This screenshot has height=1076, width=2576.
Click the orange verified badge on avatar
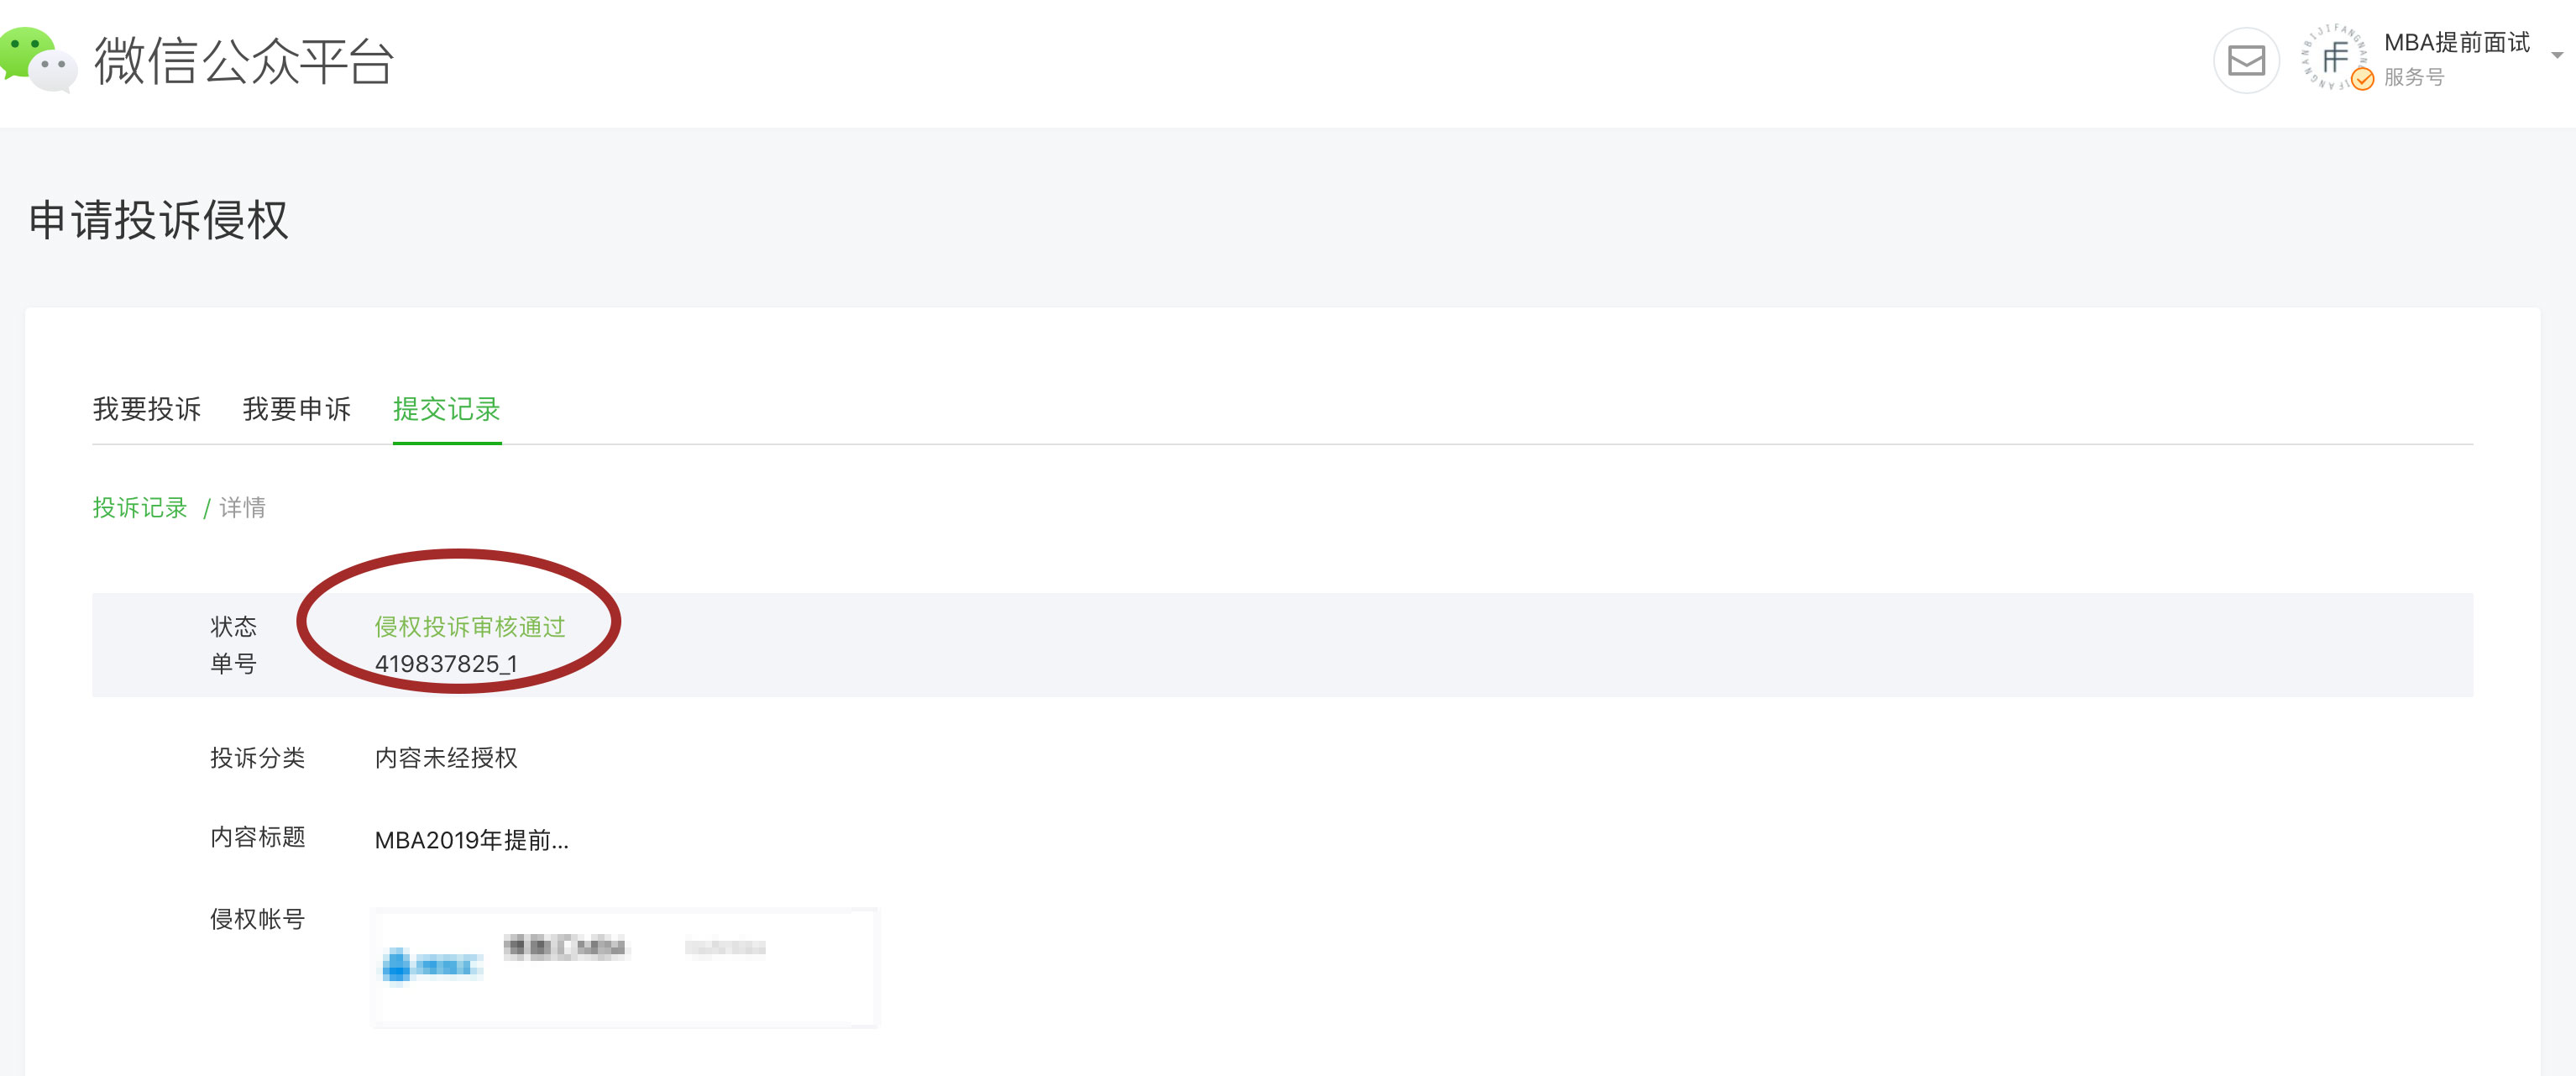pyautogui.click(x=2362, y=80)
